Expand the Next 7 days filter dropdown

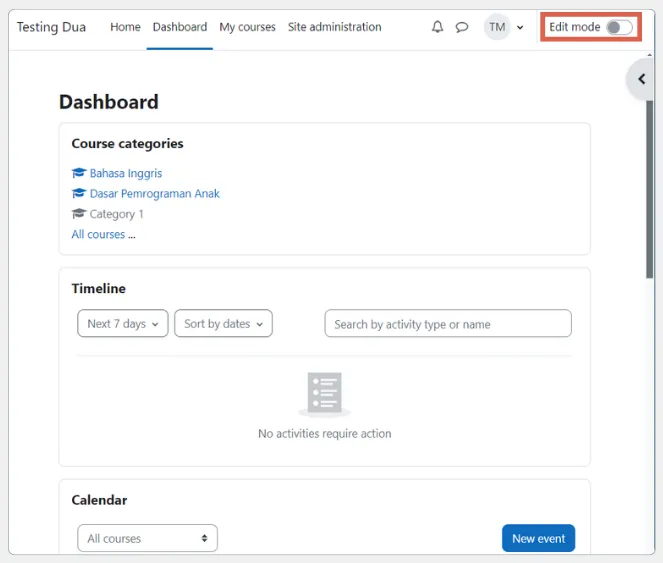(123, 324)
